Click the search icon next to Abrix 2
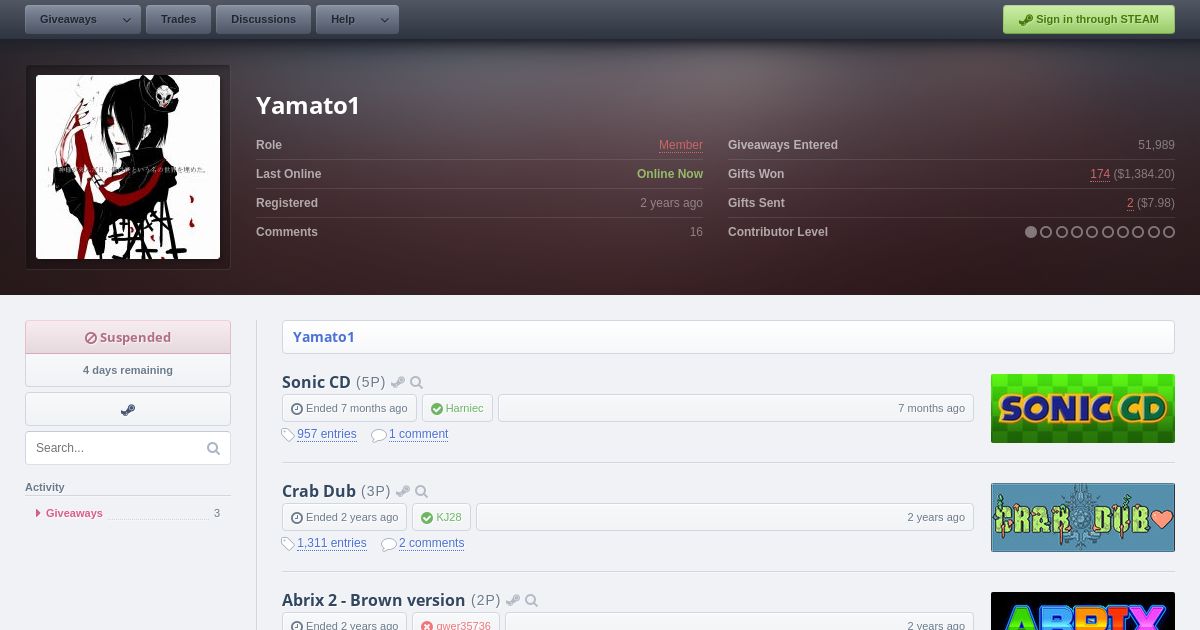The height and width of the screenshot is (630, 1200). pos(532,600)
